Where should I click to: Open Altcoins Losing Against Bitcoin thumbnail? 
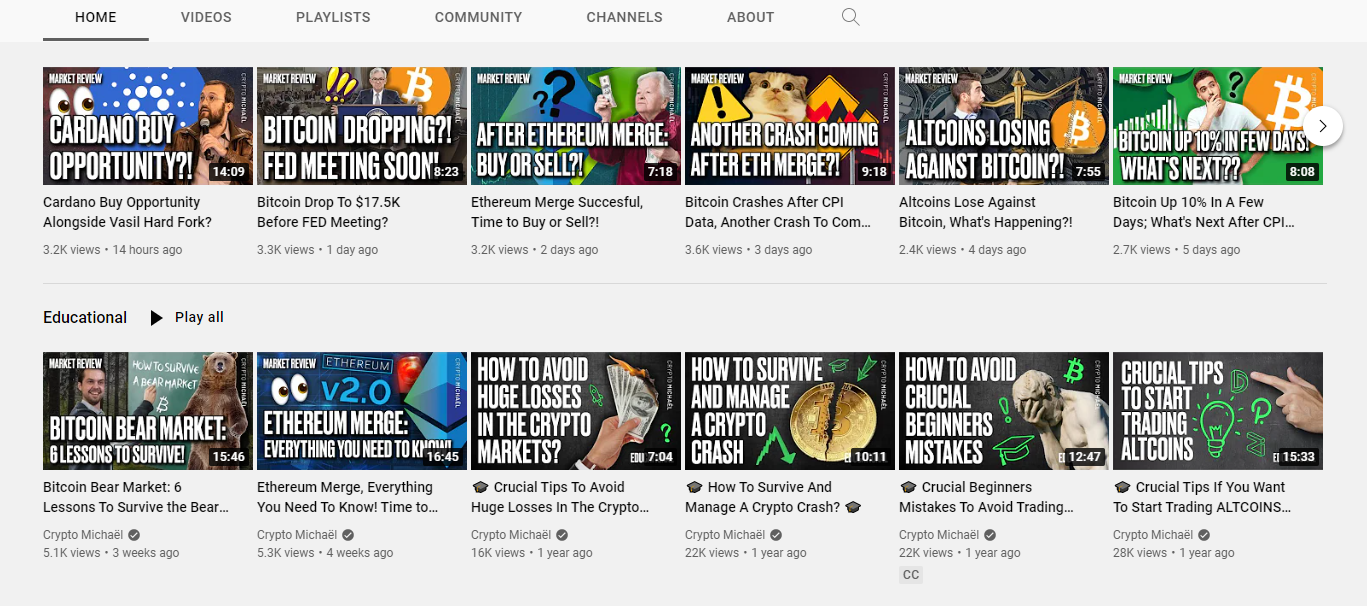(x=1004, y=126)
